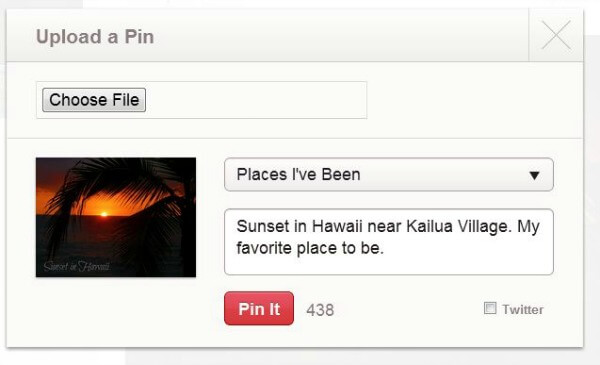Click the empty file path area beside Choose File
This screenshot has height=365, width=600.
click(256, 100)
